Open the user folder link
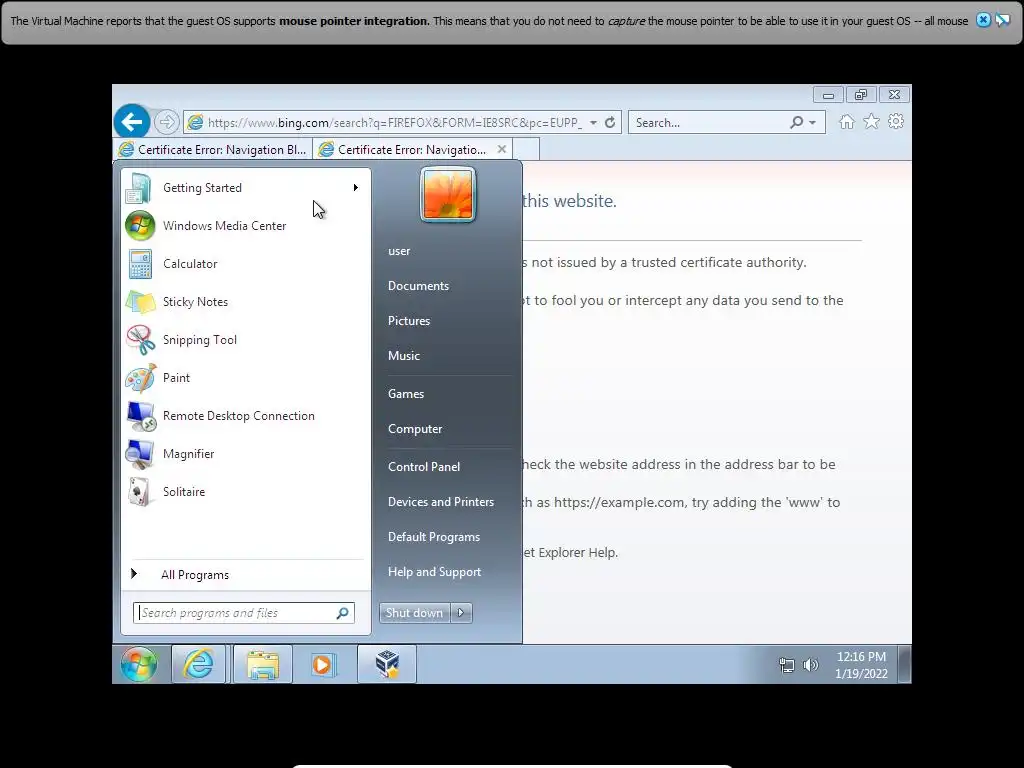The image size is (1024, 768). [x=399, y=251]
